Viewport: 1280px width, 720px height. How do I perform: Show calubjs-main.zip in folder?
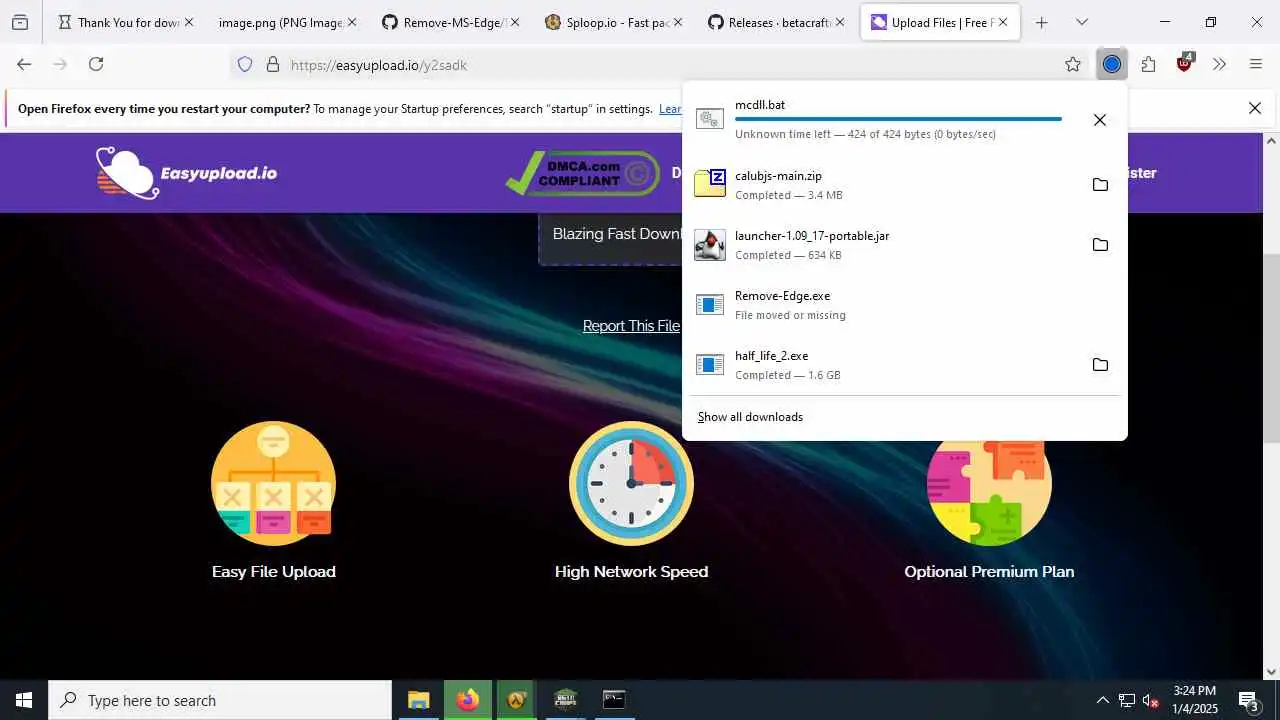click(1100, 184)
